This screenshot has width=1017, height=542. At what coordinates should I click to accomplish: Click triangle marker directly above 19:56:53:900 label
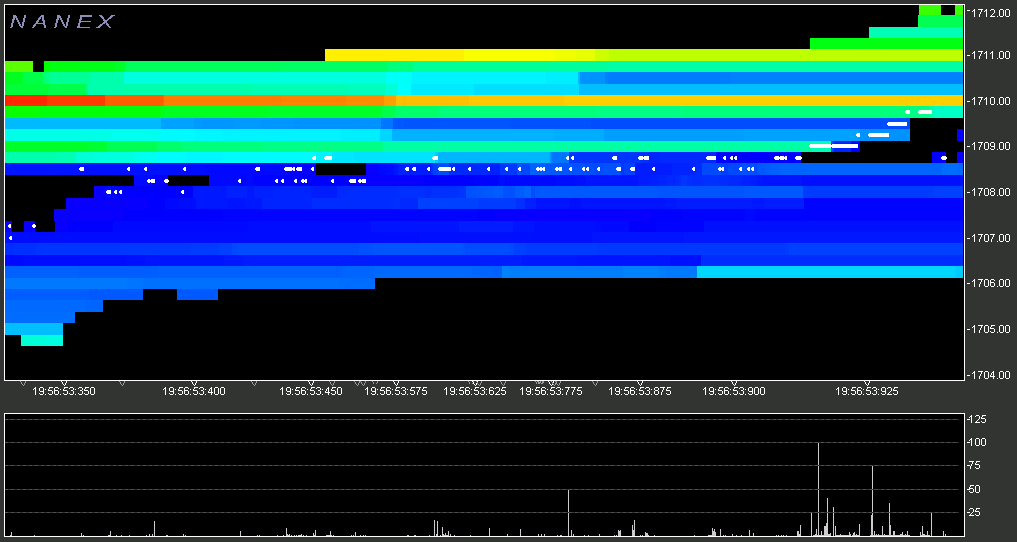[x=734, y=383]
